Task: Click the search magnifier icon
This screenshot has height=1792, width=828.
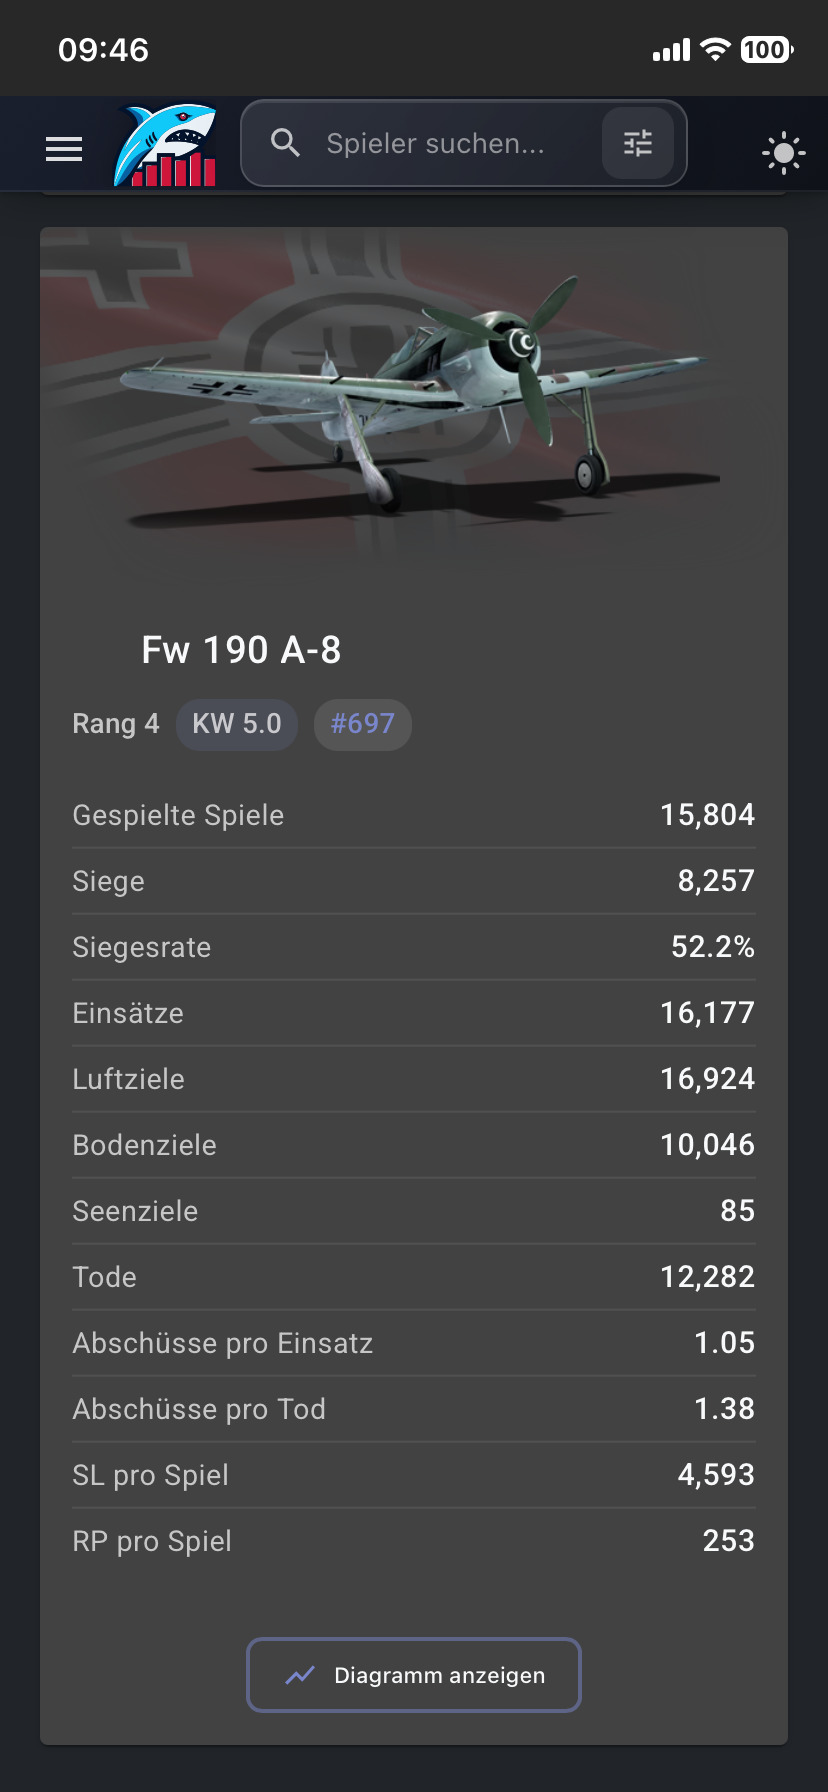Action: [285, 143]
